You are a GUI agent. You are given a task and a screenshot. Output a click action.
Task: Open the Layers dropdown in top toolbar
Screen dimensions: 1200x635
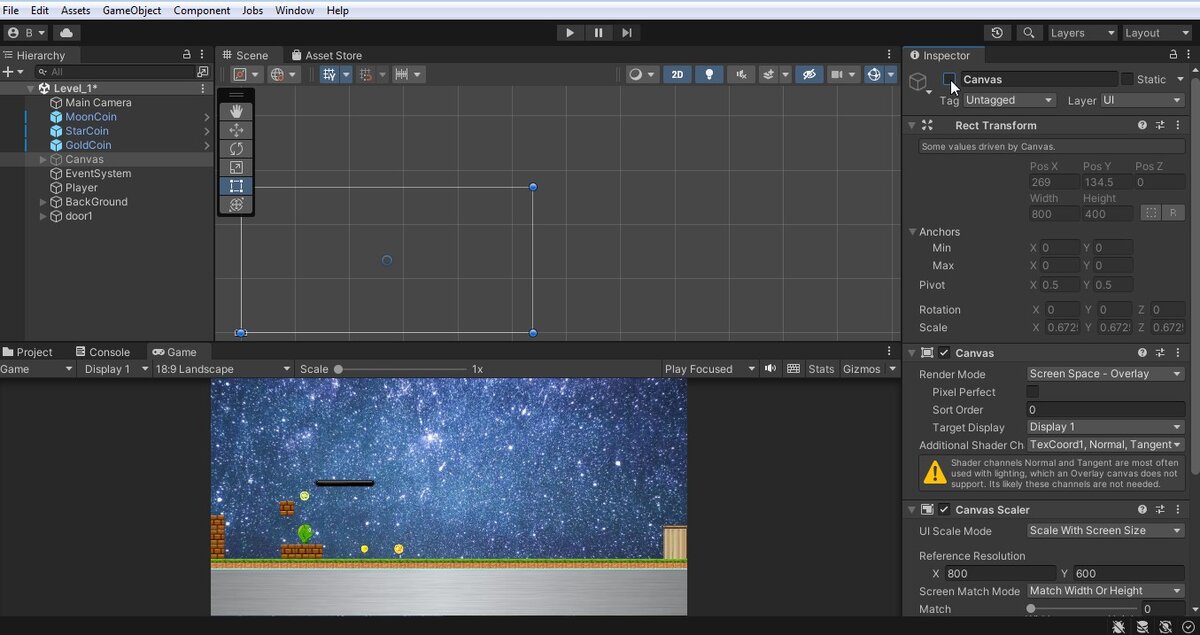pyautogui.click(x=1081, y=33)
